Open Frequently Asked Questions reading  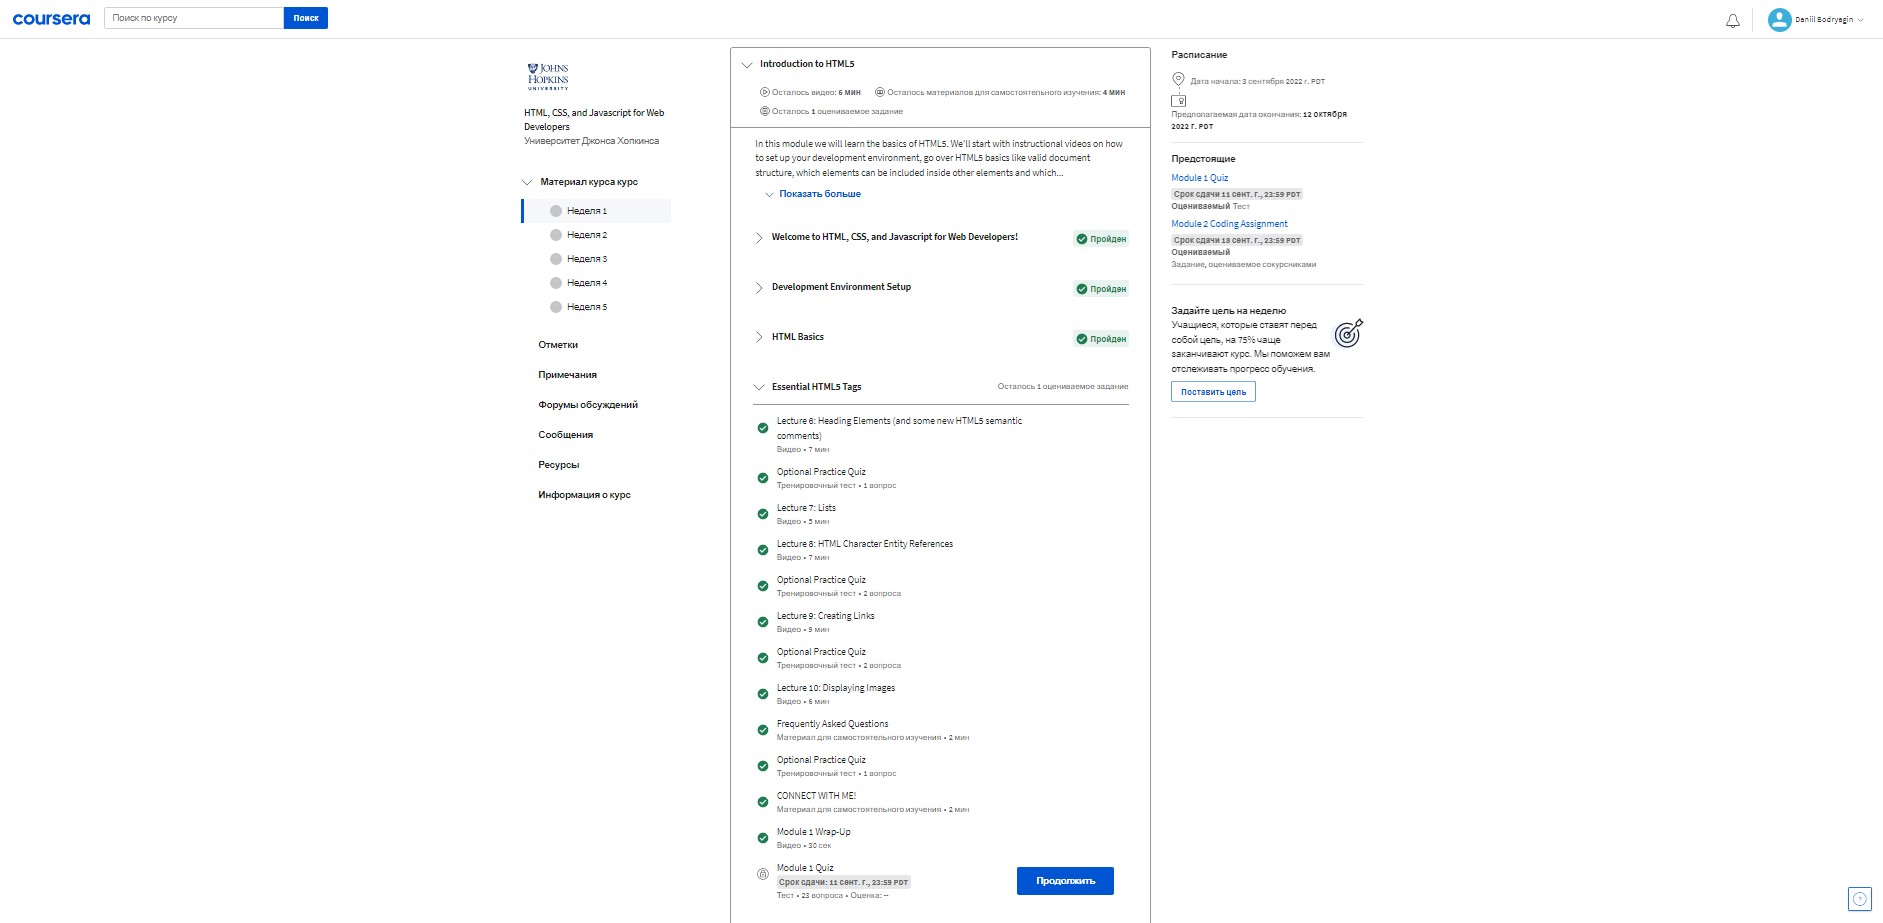tap(832, 724)
